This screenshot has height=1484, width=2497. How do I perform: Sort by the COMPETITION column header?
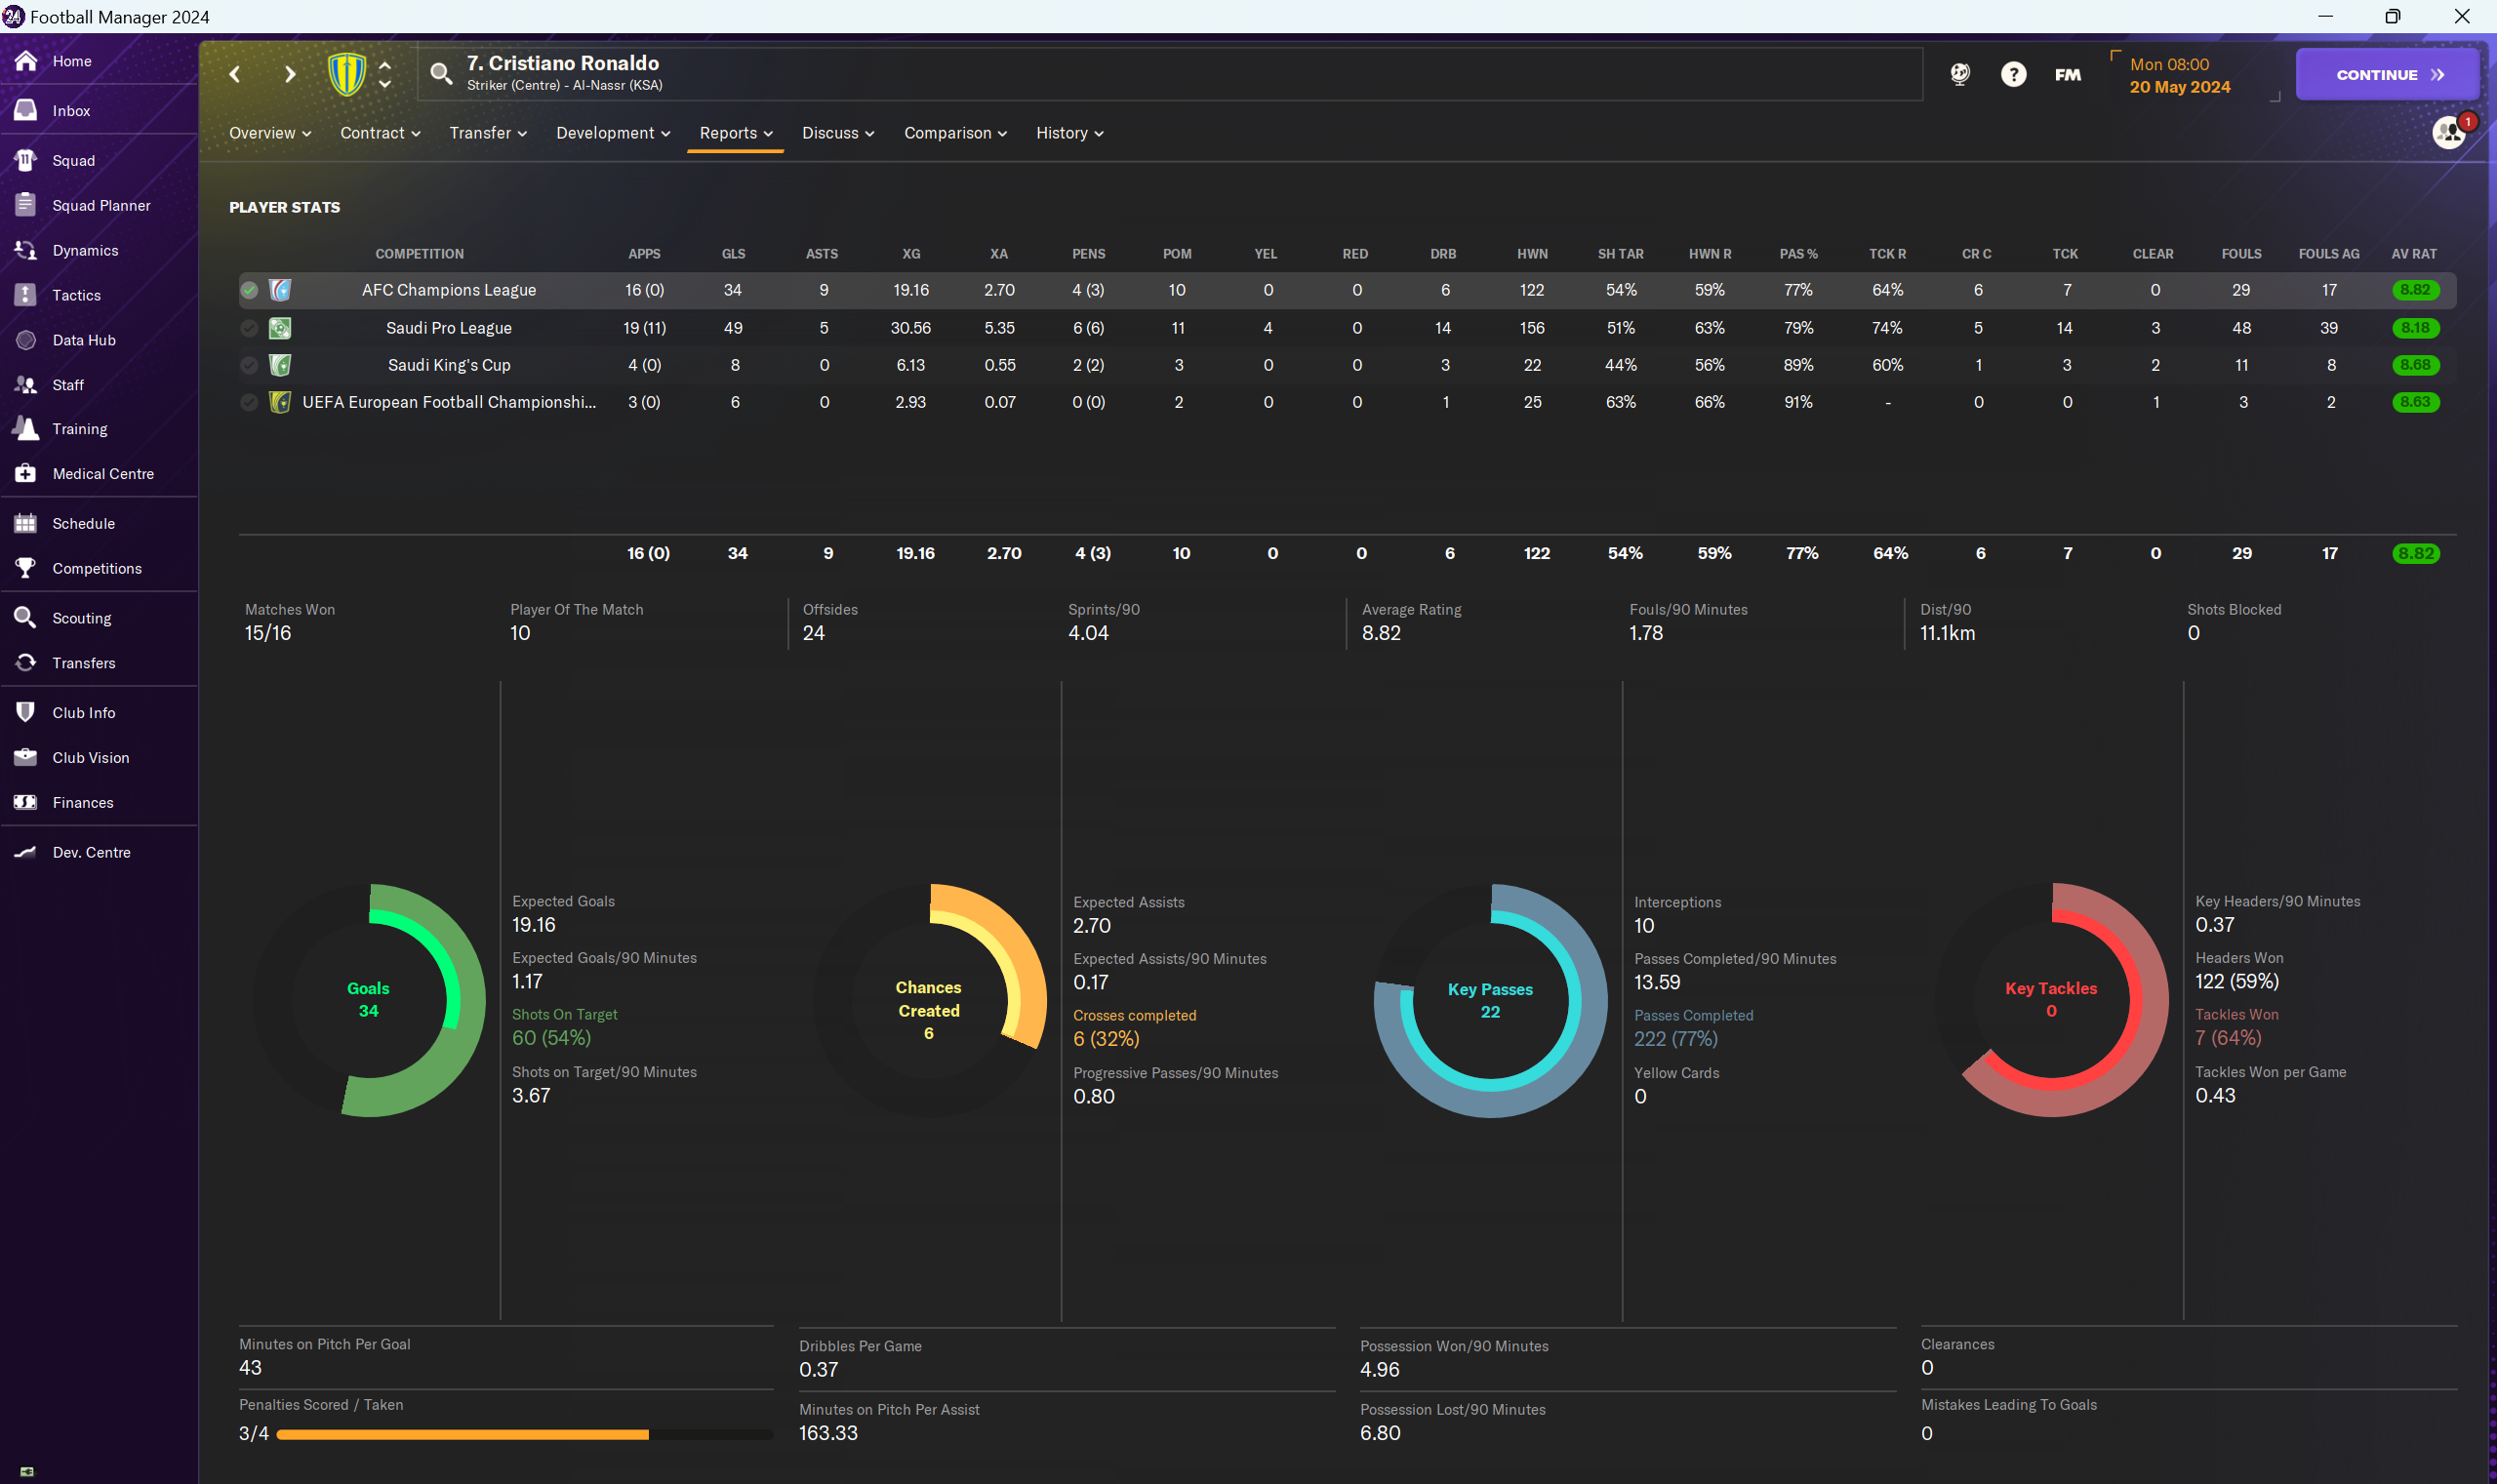(x=419, y=254)
